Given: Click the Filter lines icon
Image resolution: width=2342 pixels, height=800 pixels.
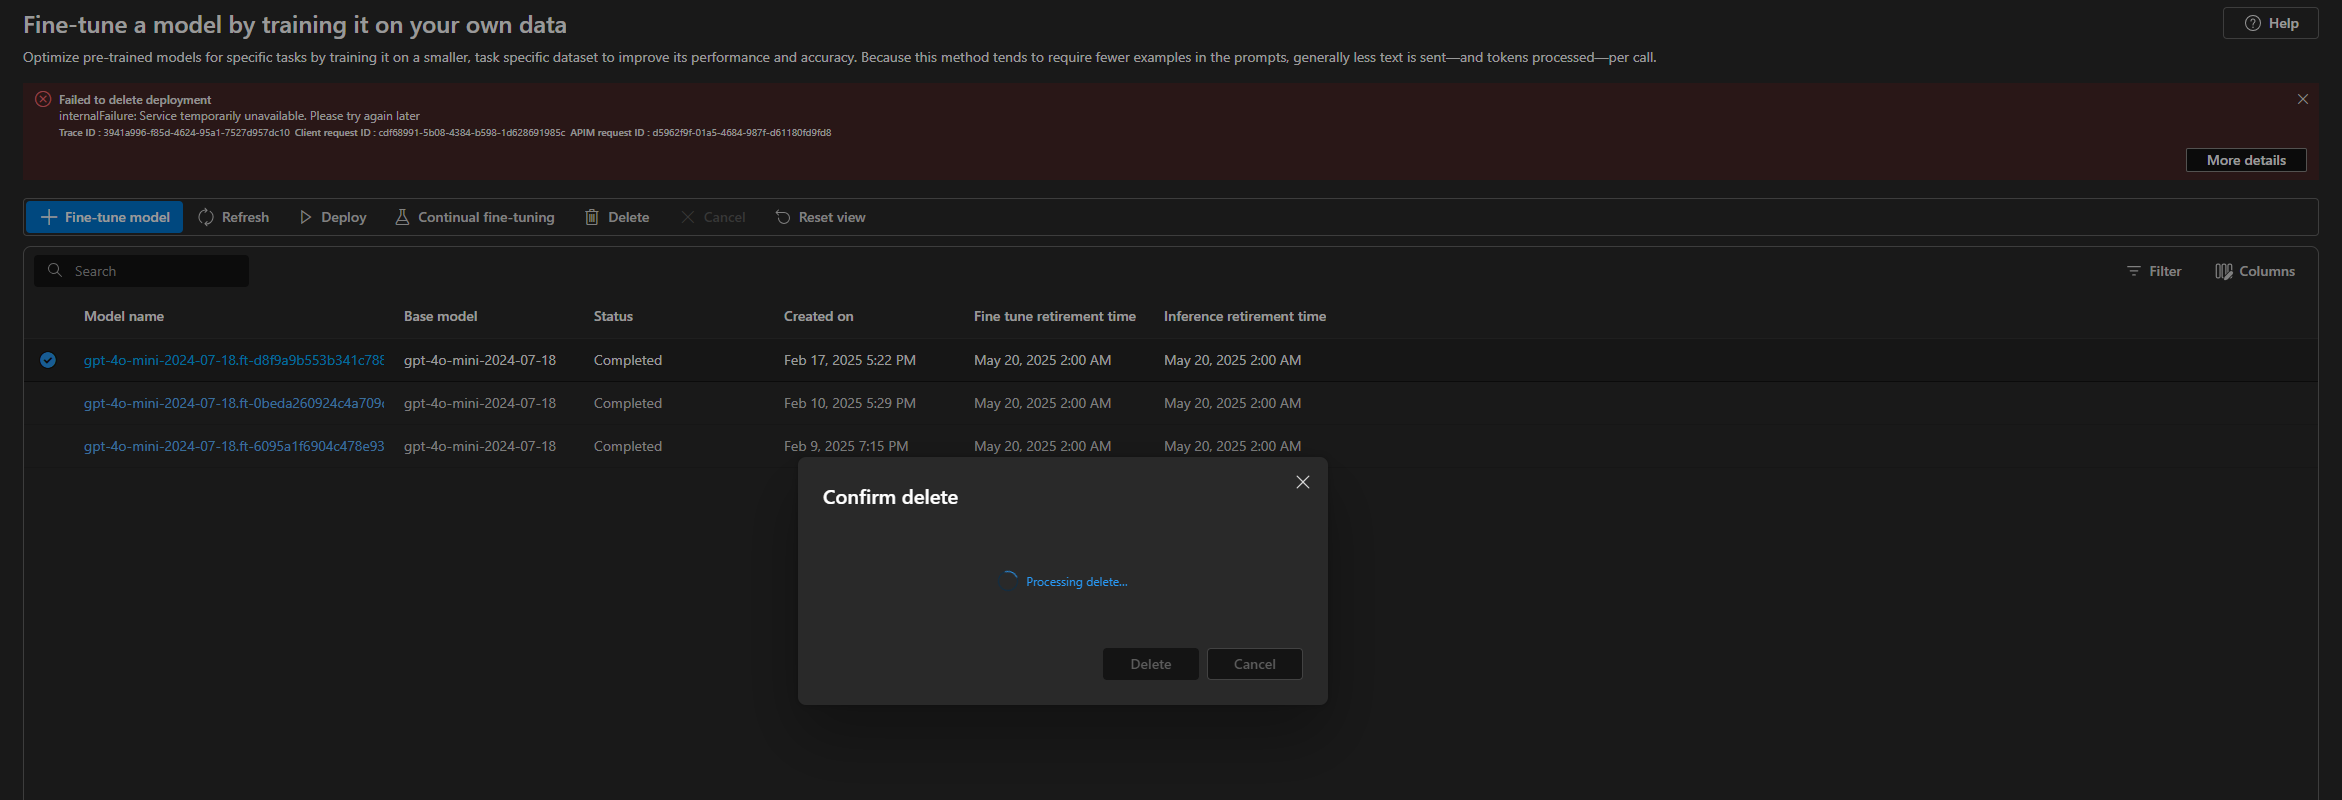Looking at the screenshot, I should tap(2133, 271).
